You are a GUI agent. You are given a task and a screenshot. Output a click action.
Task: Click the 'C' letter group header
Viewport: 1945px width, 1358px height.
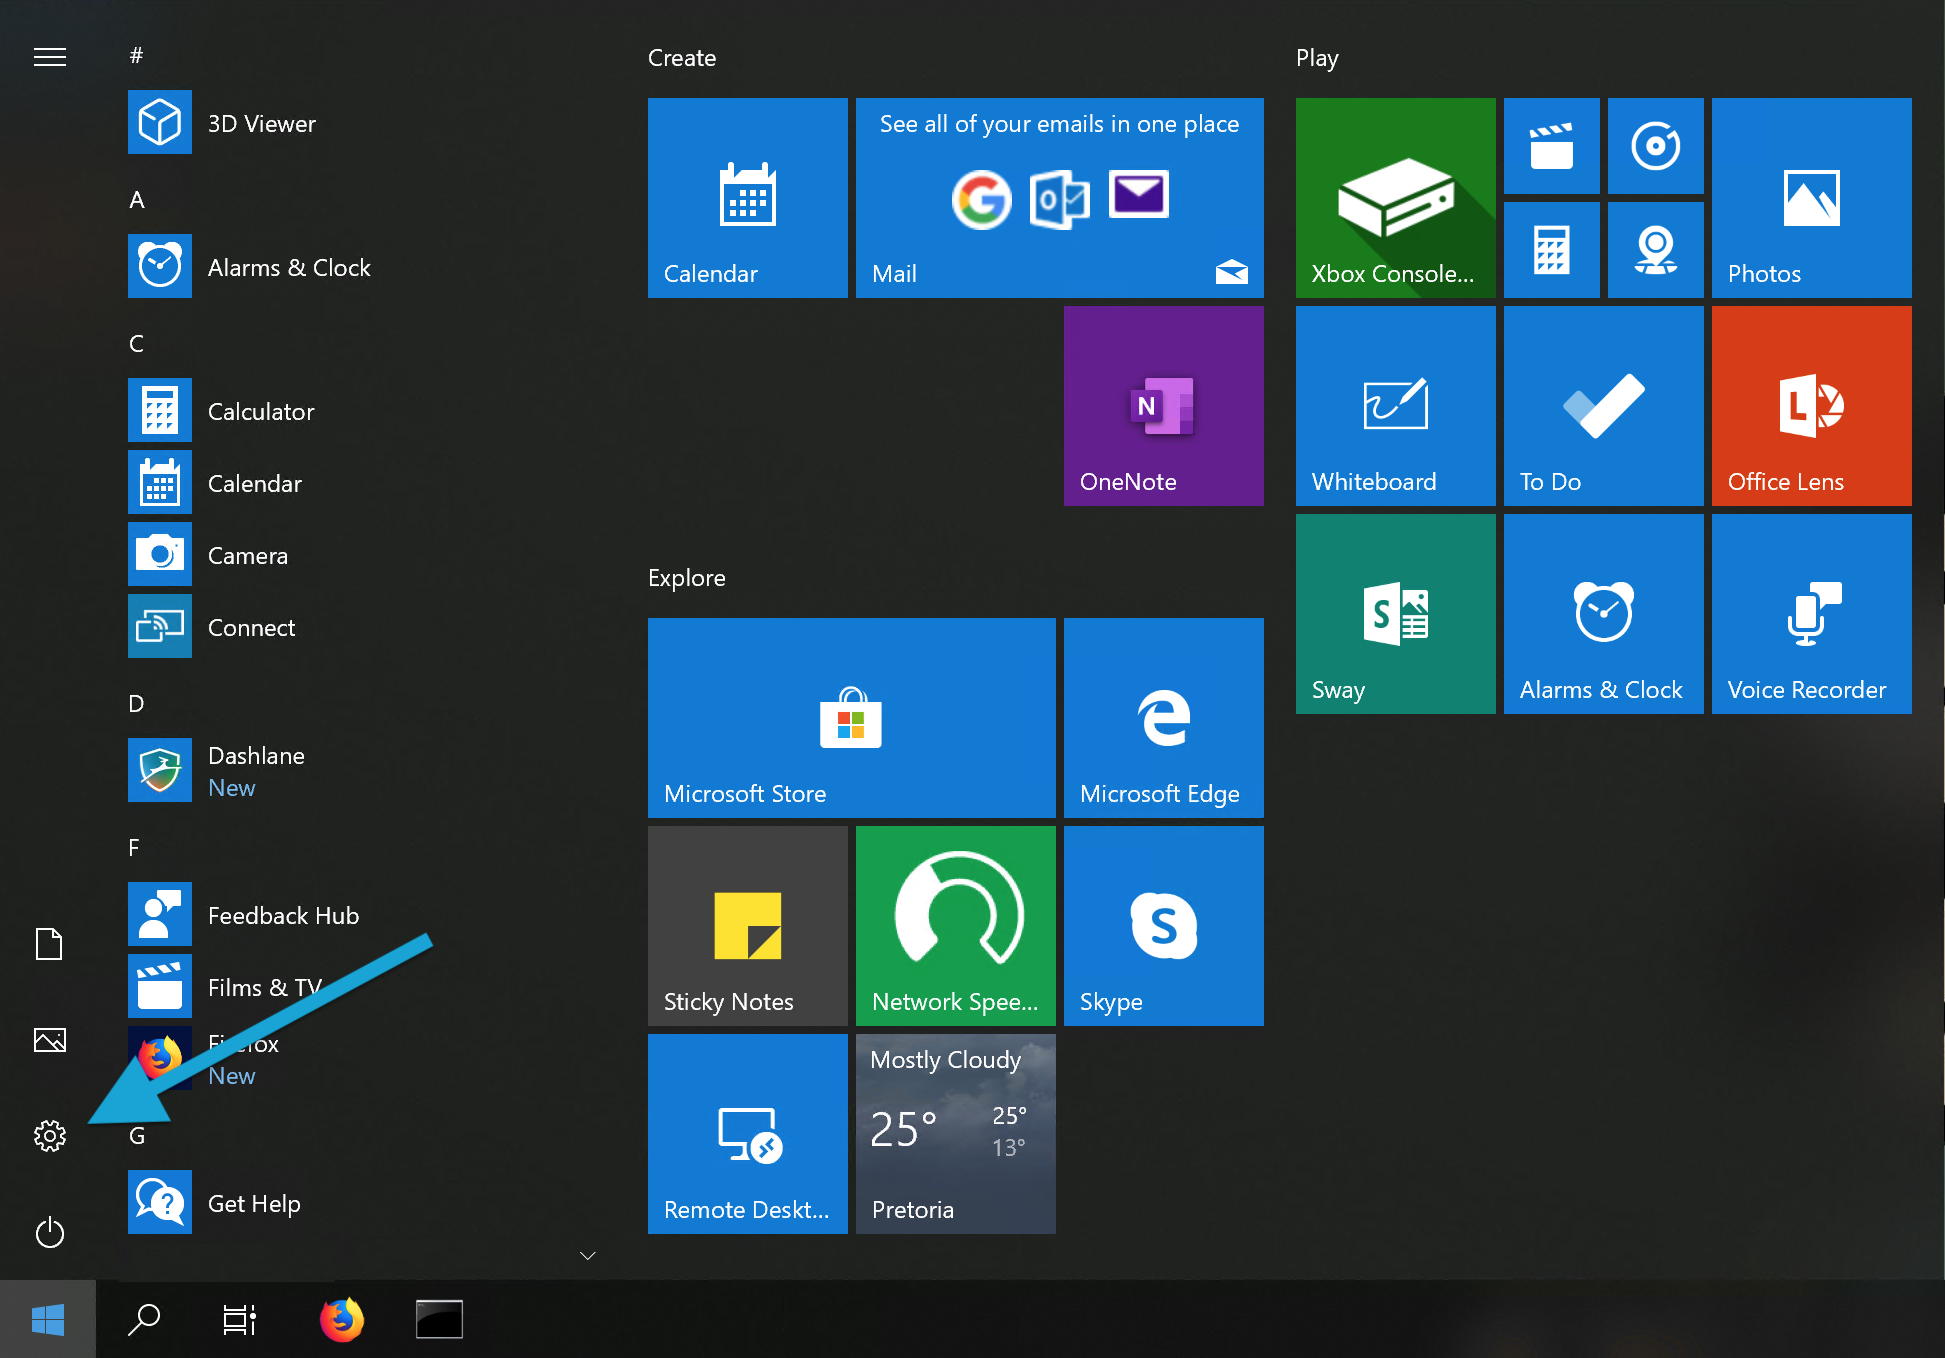(x=137, y=343)
